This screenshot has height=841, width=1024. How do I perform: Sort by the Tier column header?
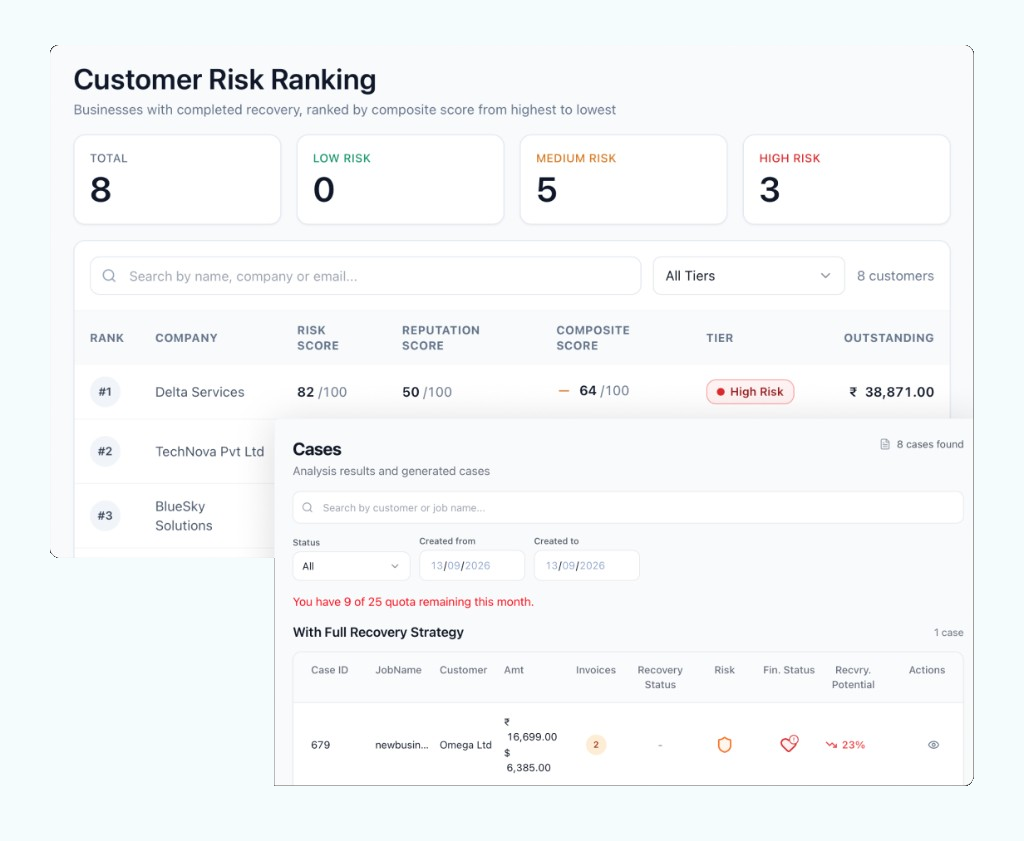(720, 338)
